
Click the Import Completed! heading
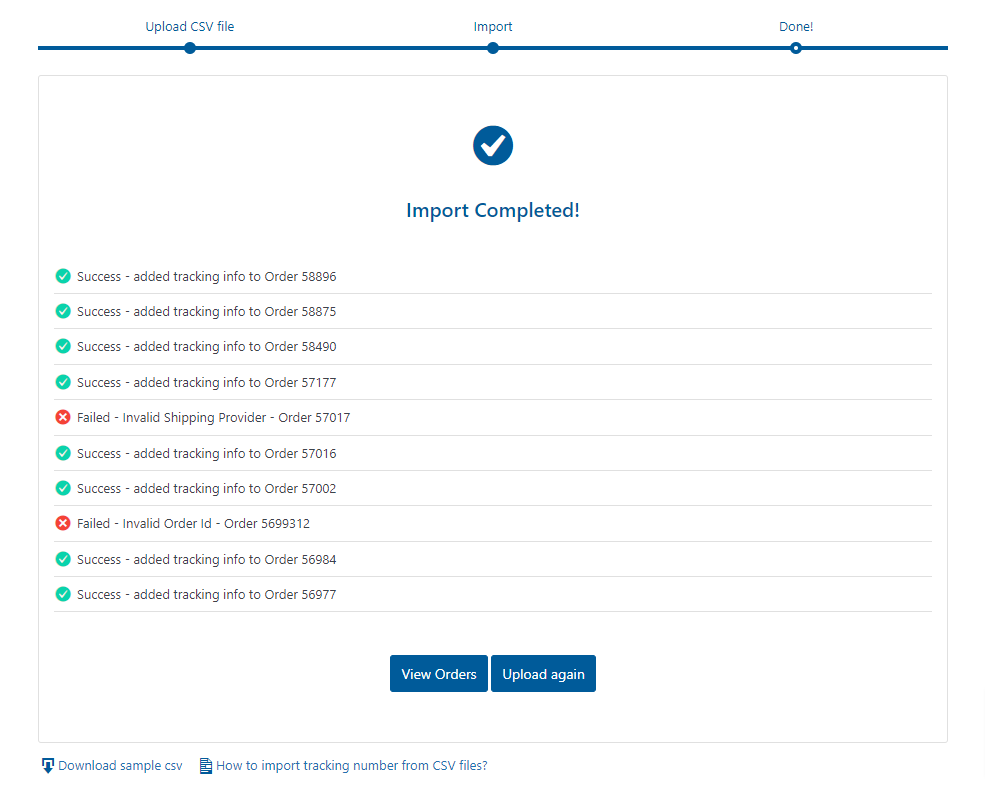(492, 210)
